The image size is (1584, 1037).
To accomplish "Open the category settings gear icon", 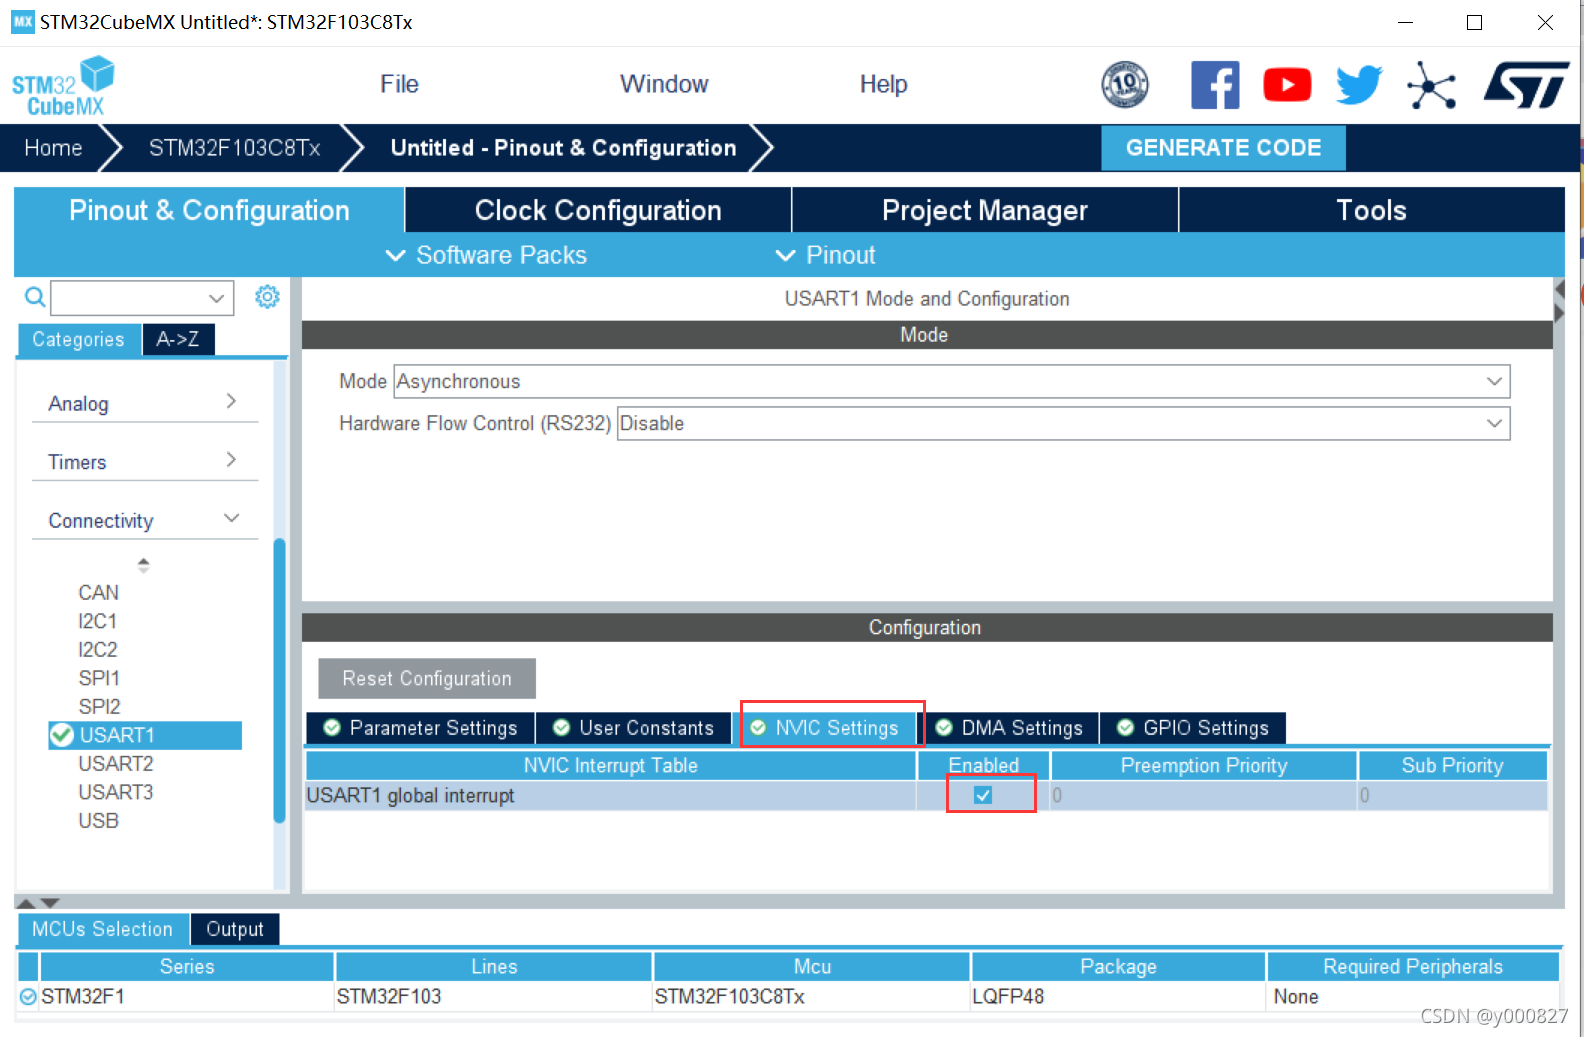I will click(x=267, y=297).
